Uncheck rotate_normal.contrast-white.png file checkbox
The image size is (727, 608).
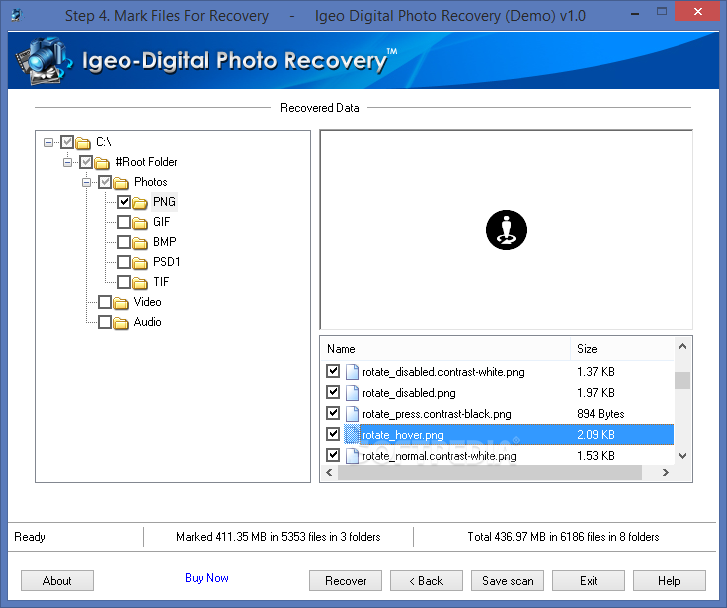[x=333, y=455]
